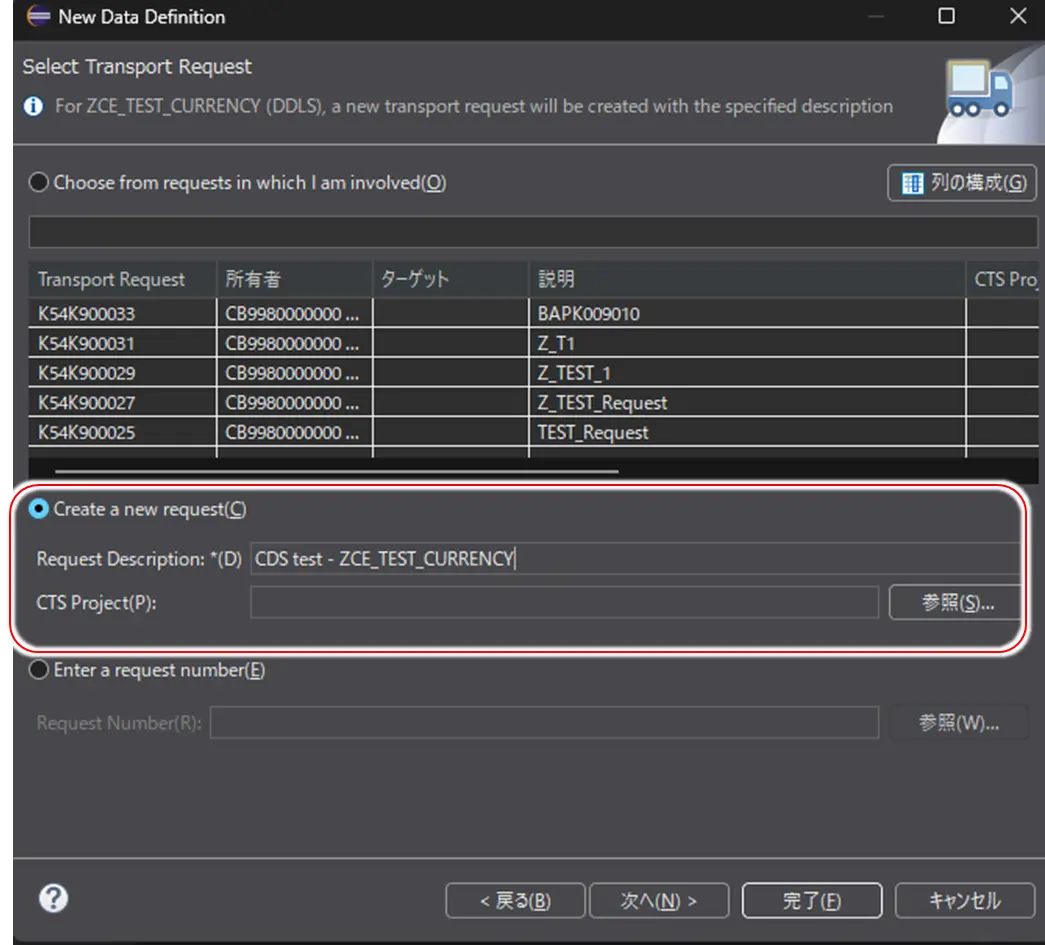Open the column configuration button 列の構成(G)
The height and width of the screenshot is (945, 1045).
pyautogui.click(x=962, y=183)
